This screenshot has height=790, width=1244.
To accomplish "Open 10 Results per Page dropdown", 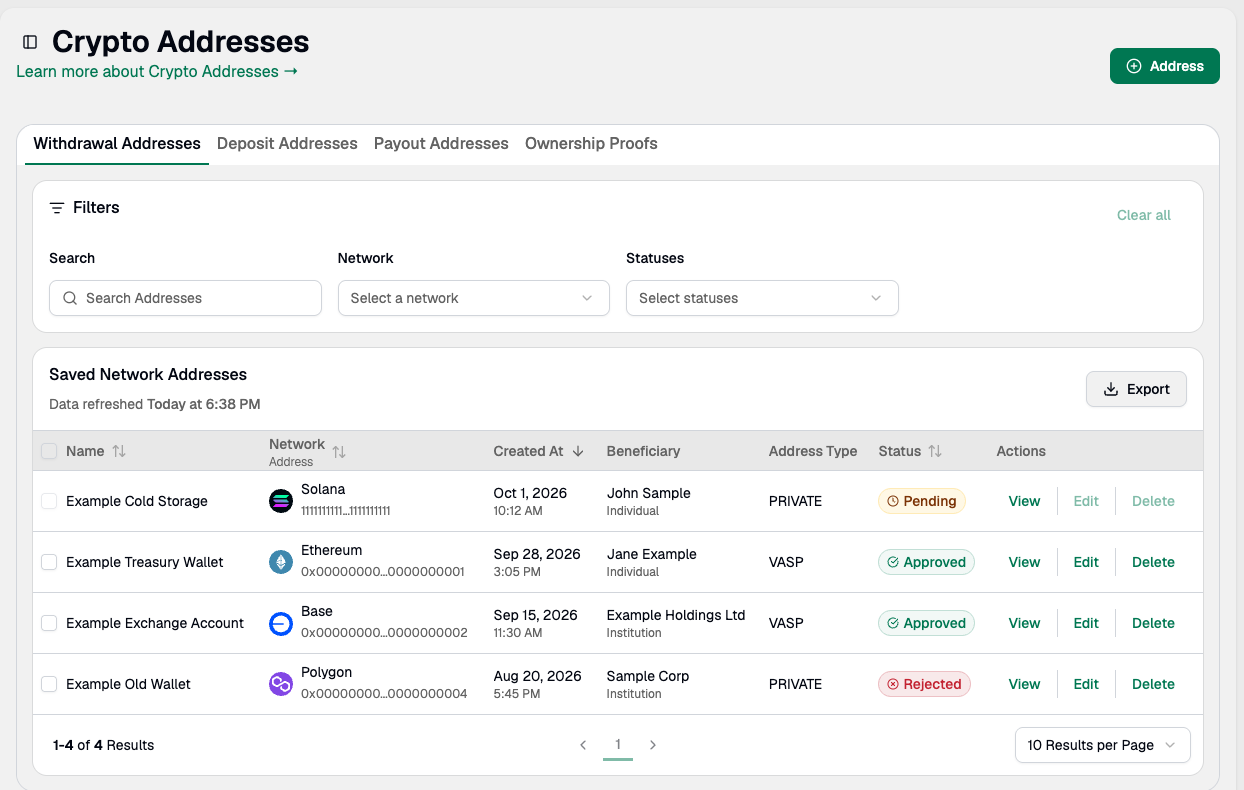I will pyautogui.click(x=1103, y=745).
